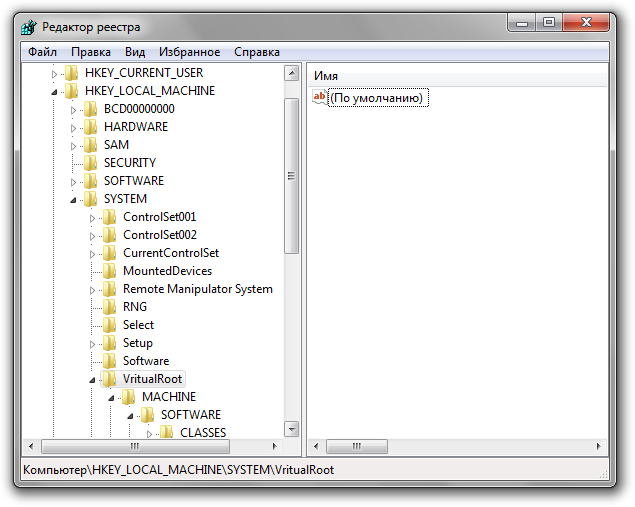
Task: Click the Registry Editor icon in title bar
Action: pos(32,26)
